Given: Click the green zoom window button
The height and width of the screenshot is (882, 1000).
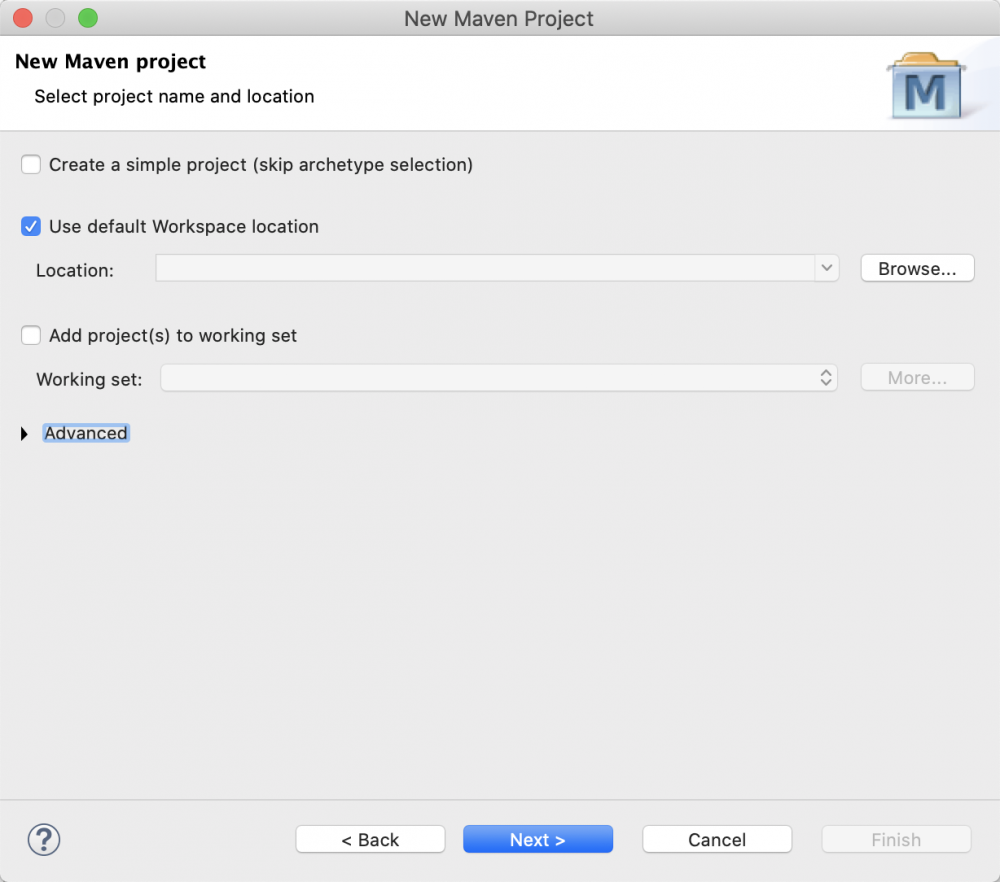Looking at the screenshot, I should coord(88,18).
